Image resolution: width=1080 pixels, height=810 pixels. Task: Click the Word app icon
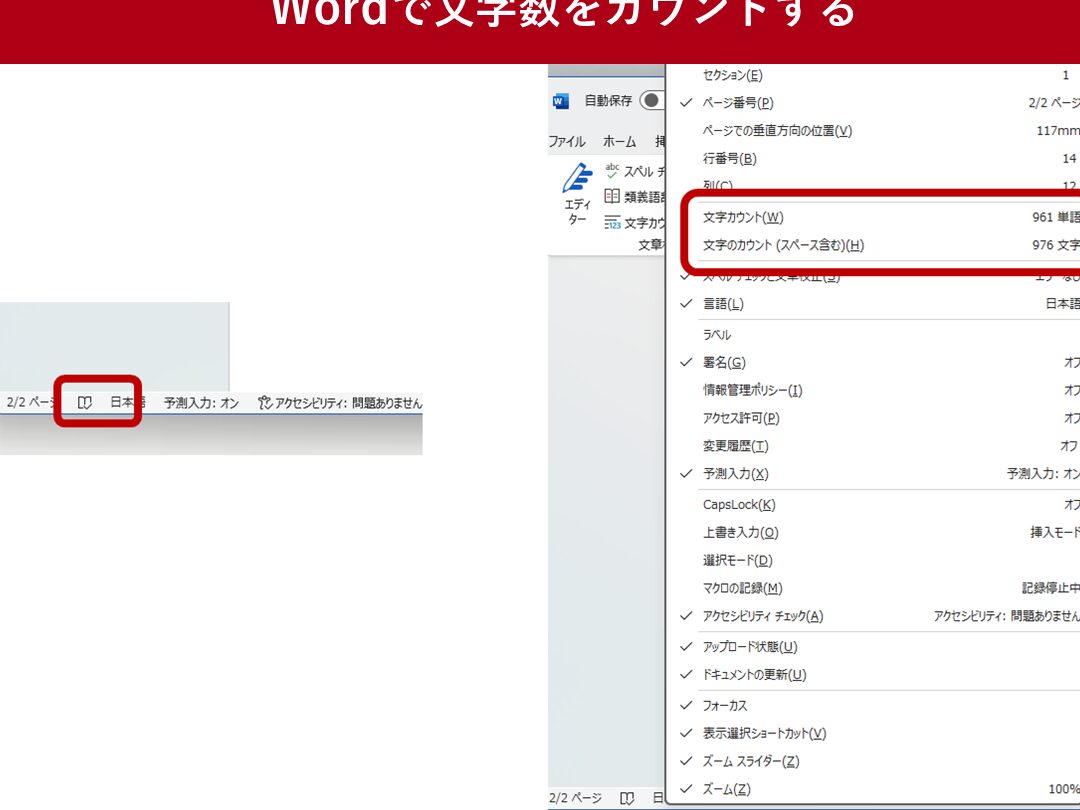pos(561,101)
